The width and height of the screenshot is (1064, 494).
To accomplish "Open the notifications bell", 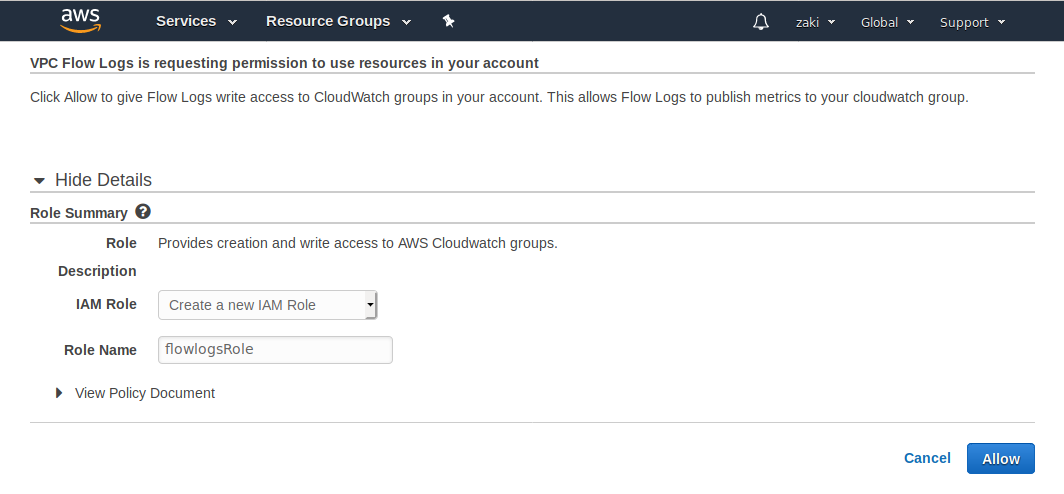I will click(x=761, y=22).
